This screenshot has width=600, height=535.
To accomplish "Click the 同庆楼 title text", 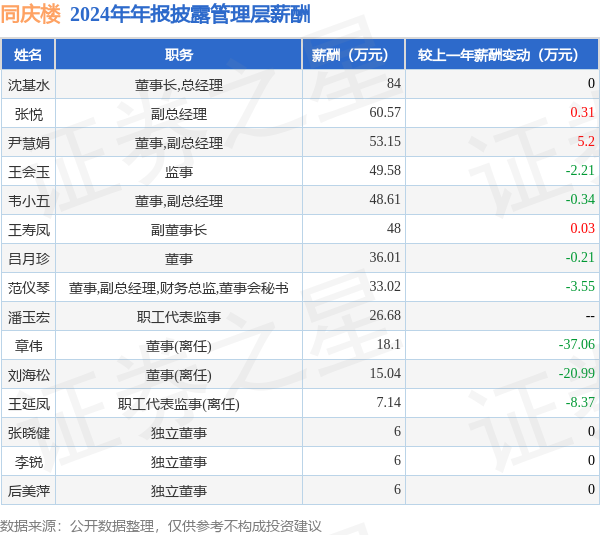I will 31,15.
